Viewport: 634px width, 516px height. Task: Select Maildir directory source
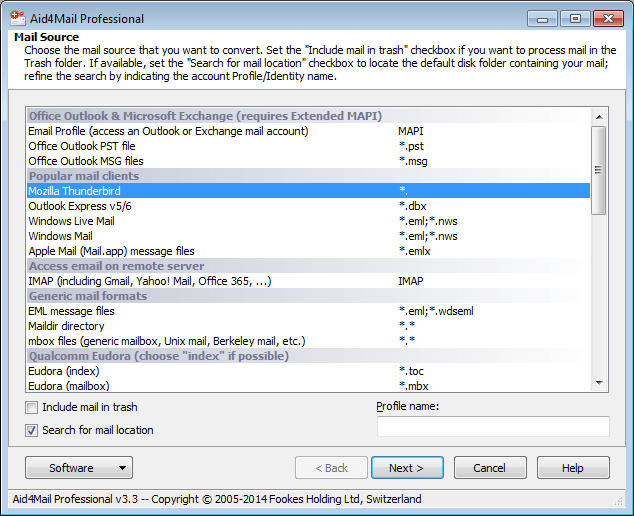pyautogui.click(x=308, y=326)
